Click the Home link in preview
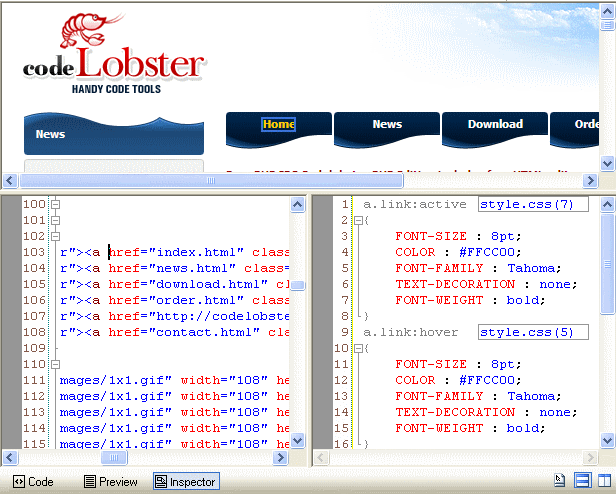616x494 pixels. (x=279, y=124)
